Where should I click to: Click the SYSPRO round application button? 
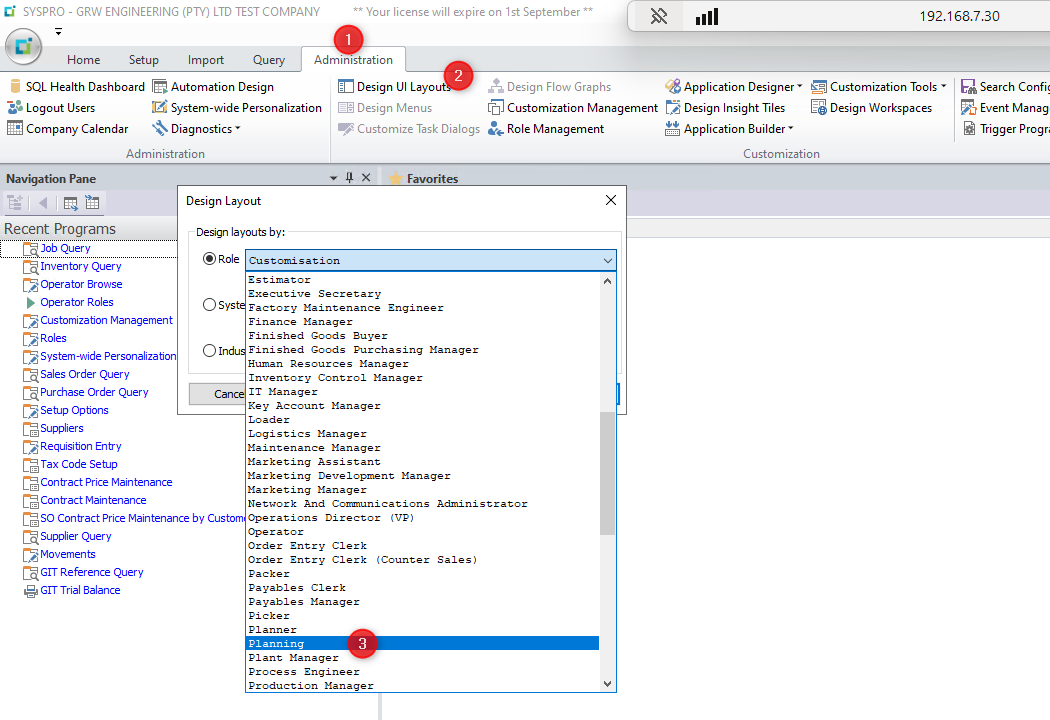23,46
